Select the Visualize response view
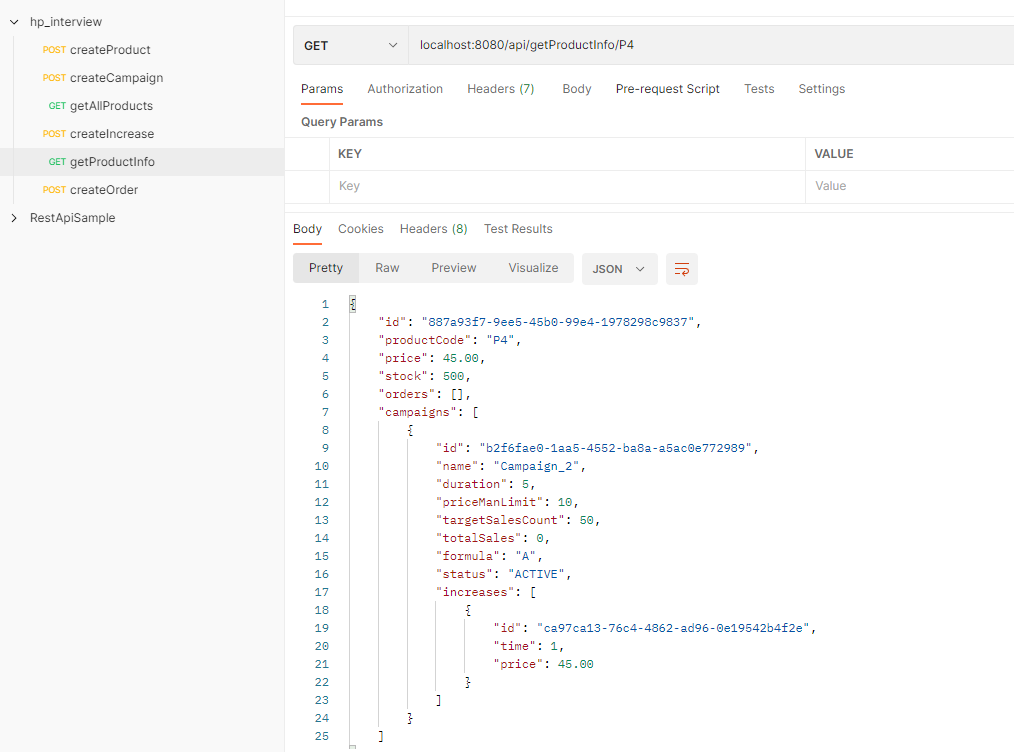 pos(532,267)
